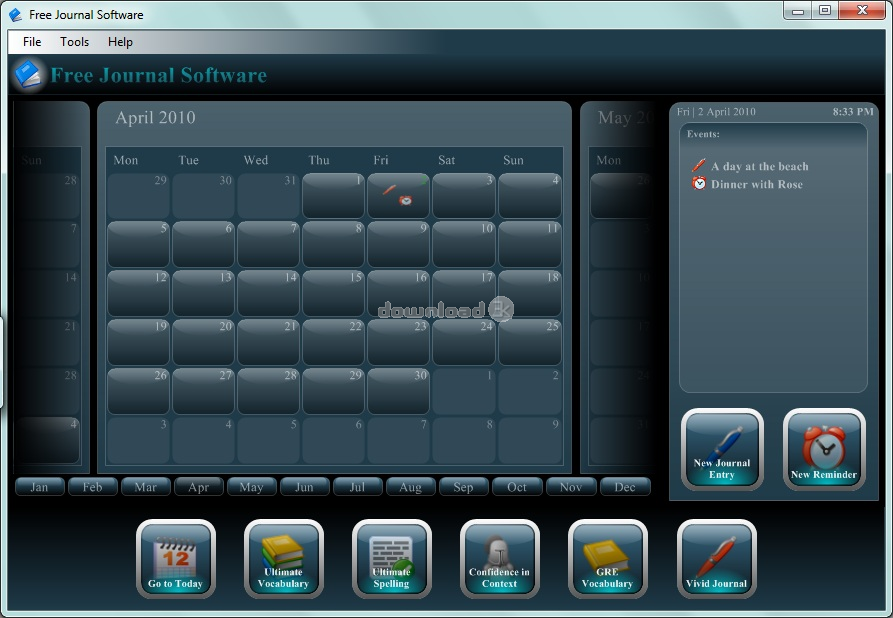Click the March 31 greyed-out cell
This screenshot has width=893, height=618.
pos(268,195)
